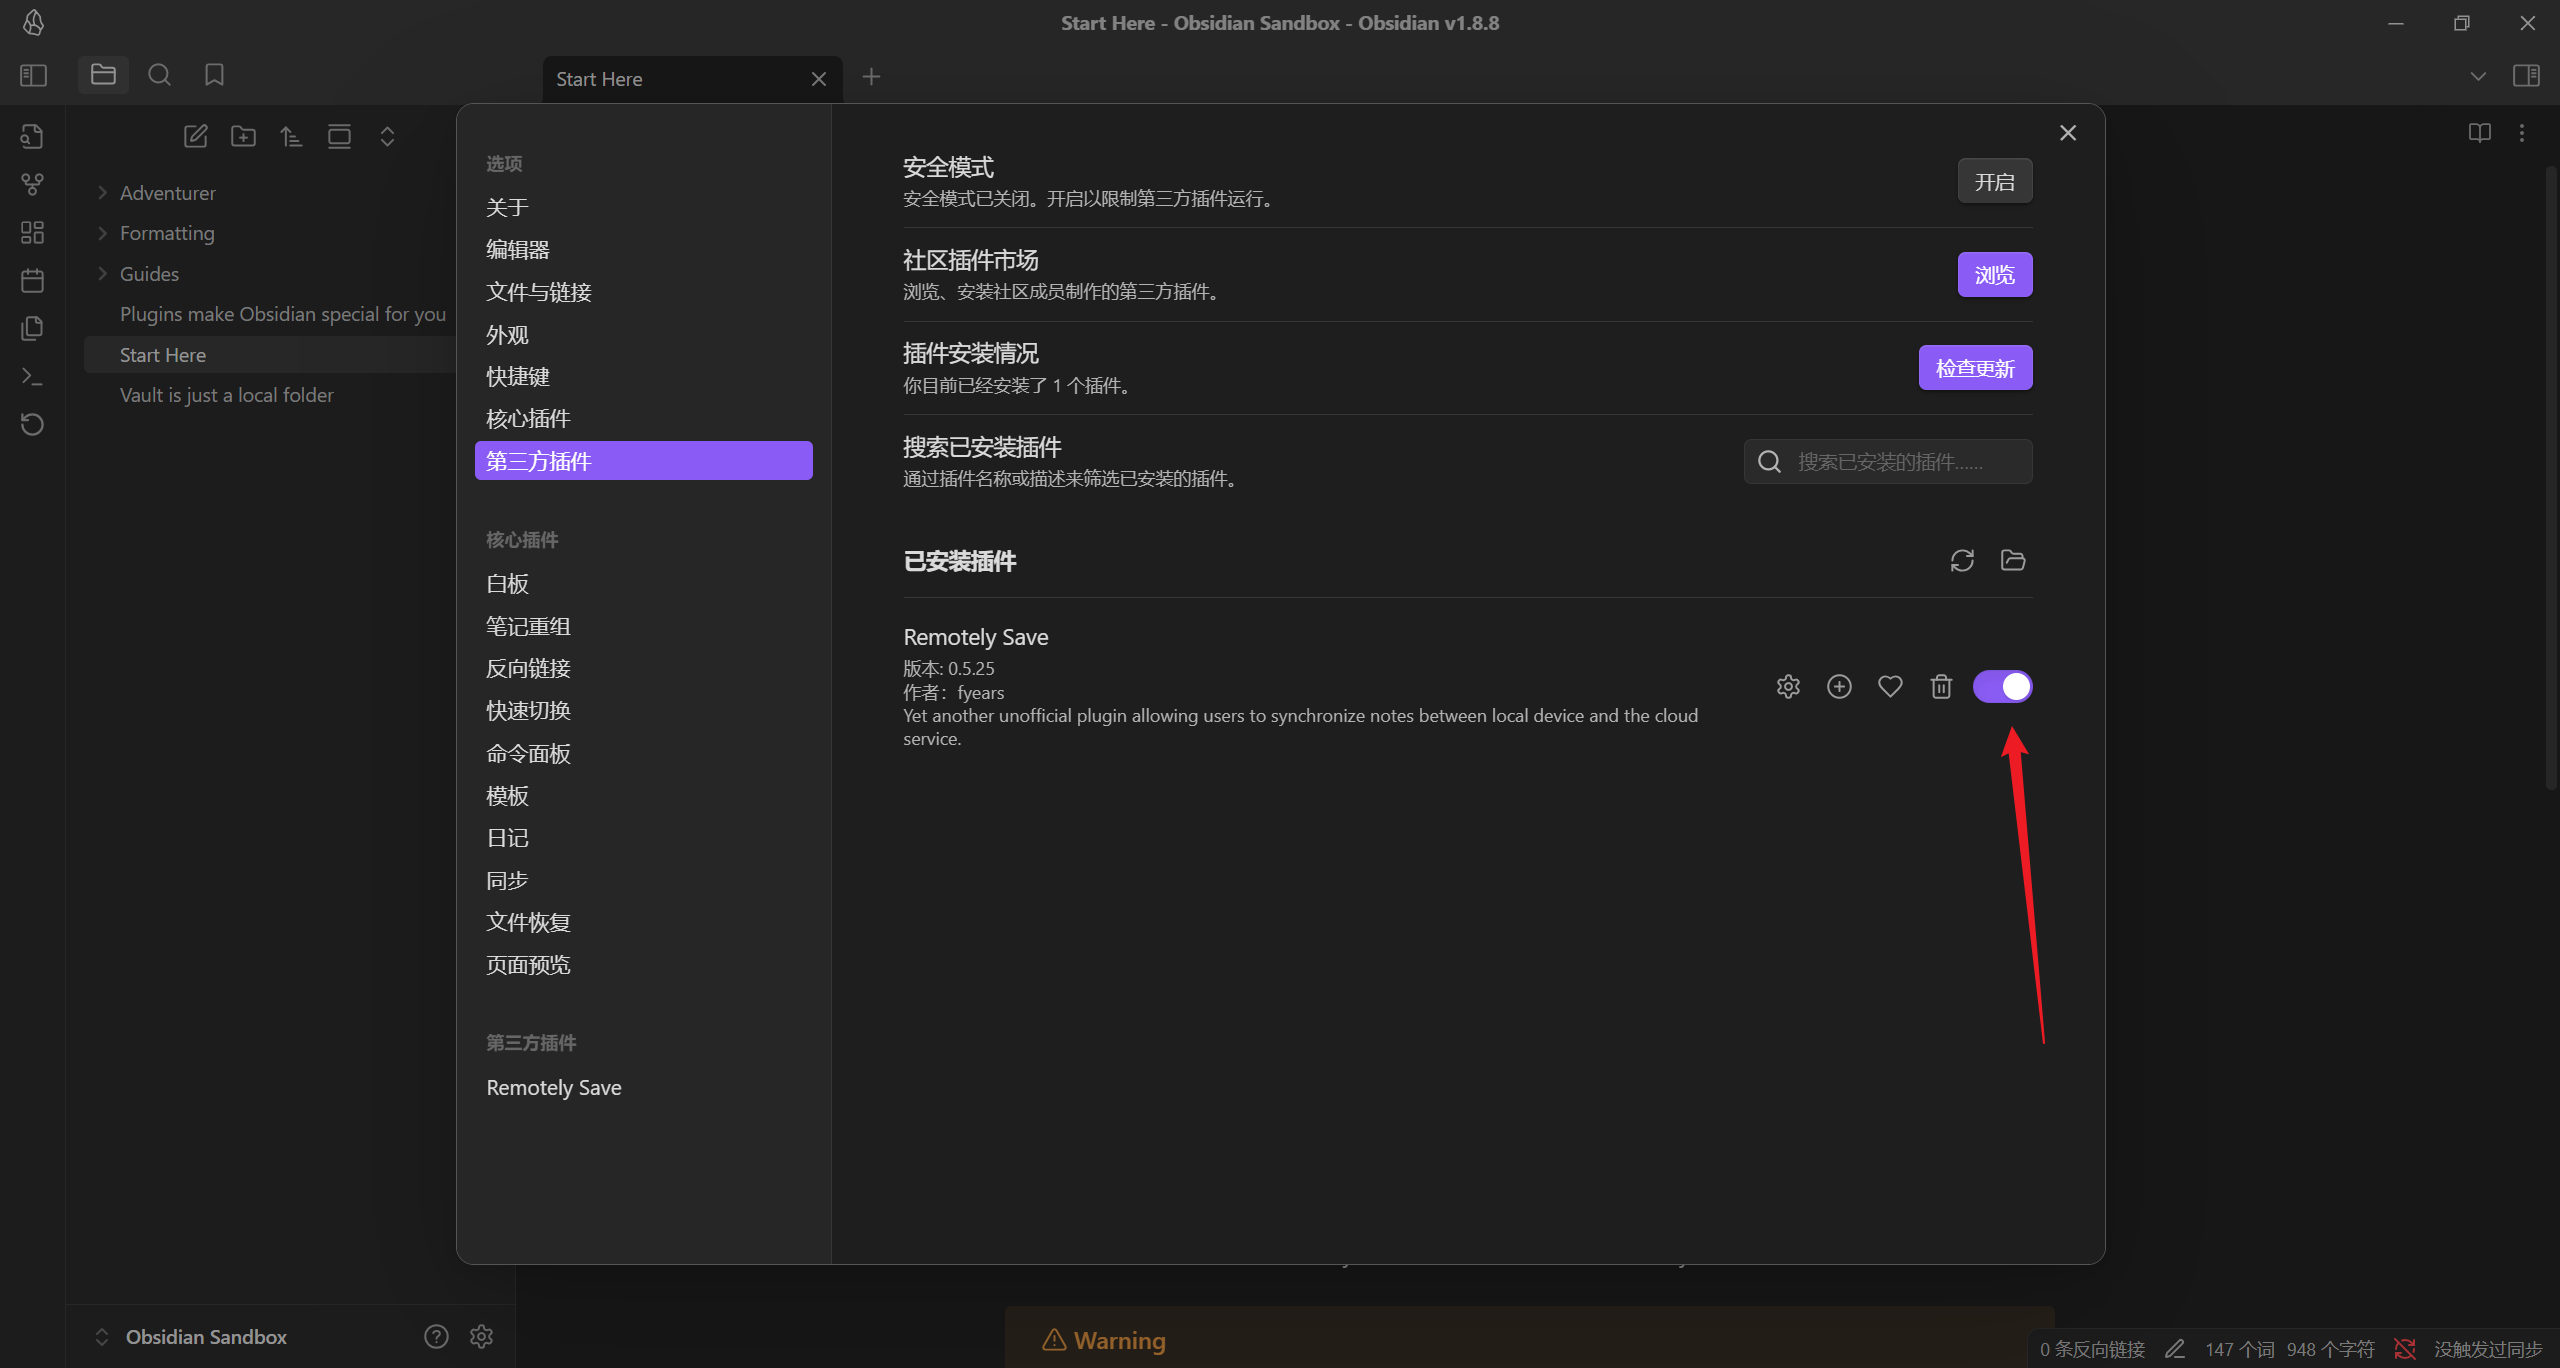Click 0 条反向链接 in status bar

2092,1349
